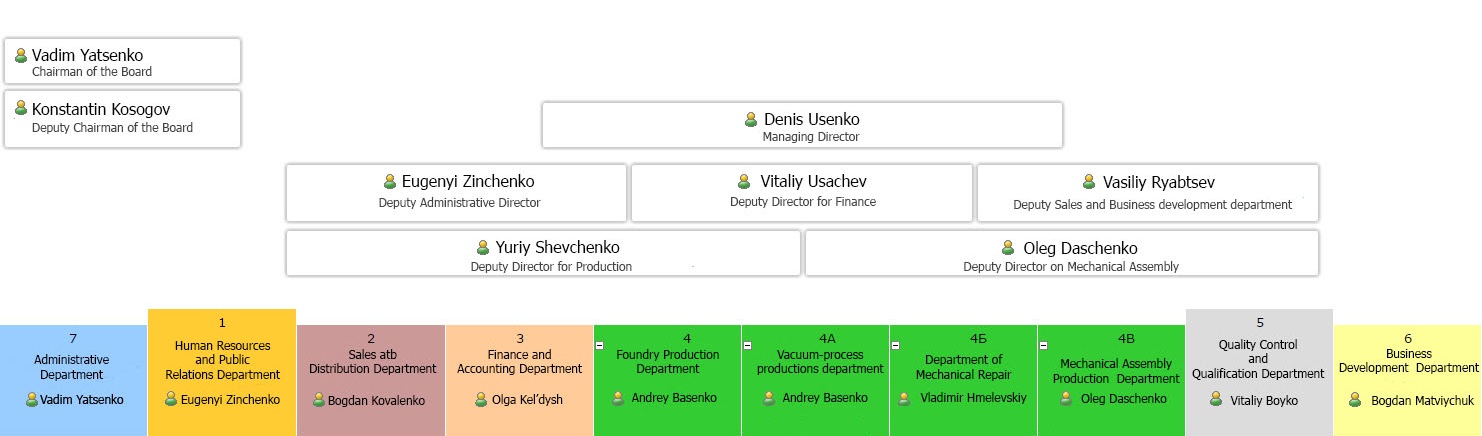This screenshot has width=1482, height=436.
Task: Select the Quality Control and Qualification Department
Action: pos(1258,358)
